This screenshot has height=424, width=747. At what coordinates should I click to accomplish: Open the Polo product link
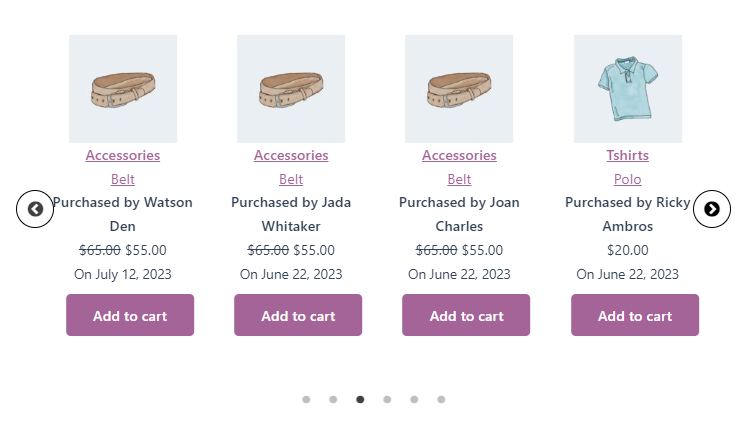(627, 179)
